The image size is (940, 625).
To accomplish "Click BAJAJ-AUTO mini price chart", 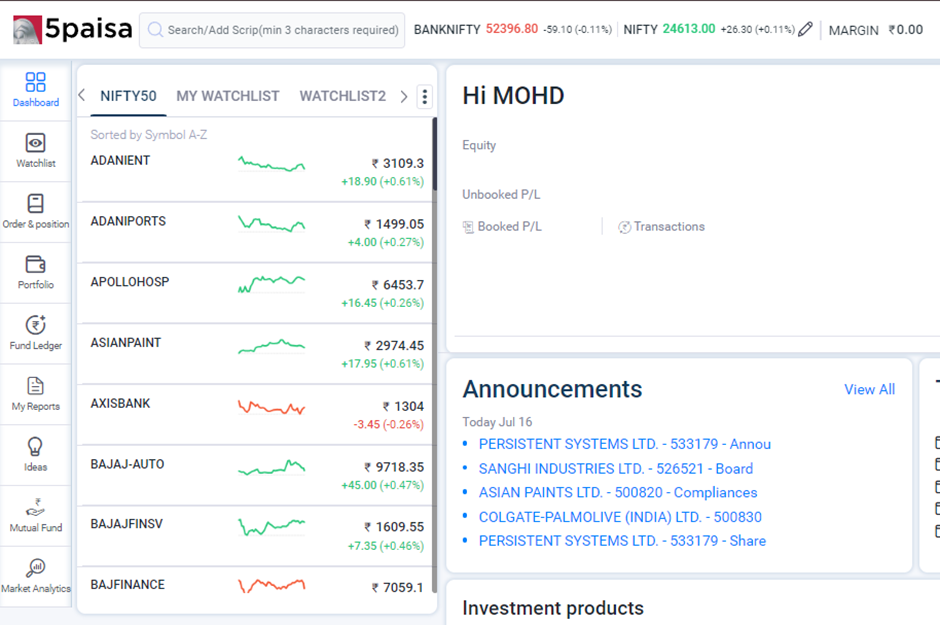I will (x=272, y=467).
